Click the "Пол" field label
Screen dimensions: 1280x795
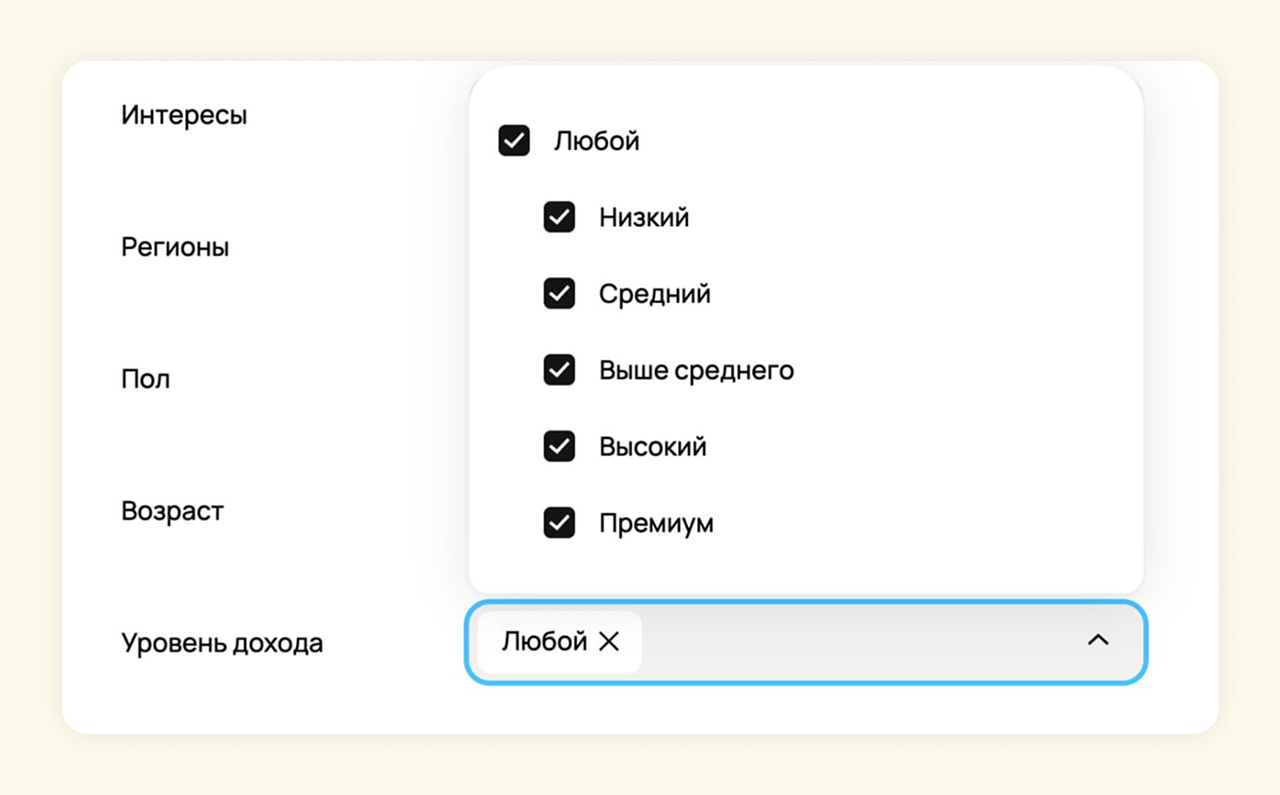coord(146,379)
